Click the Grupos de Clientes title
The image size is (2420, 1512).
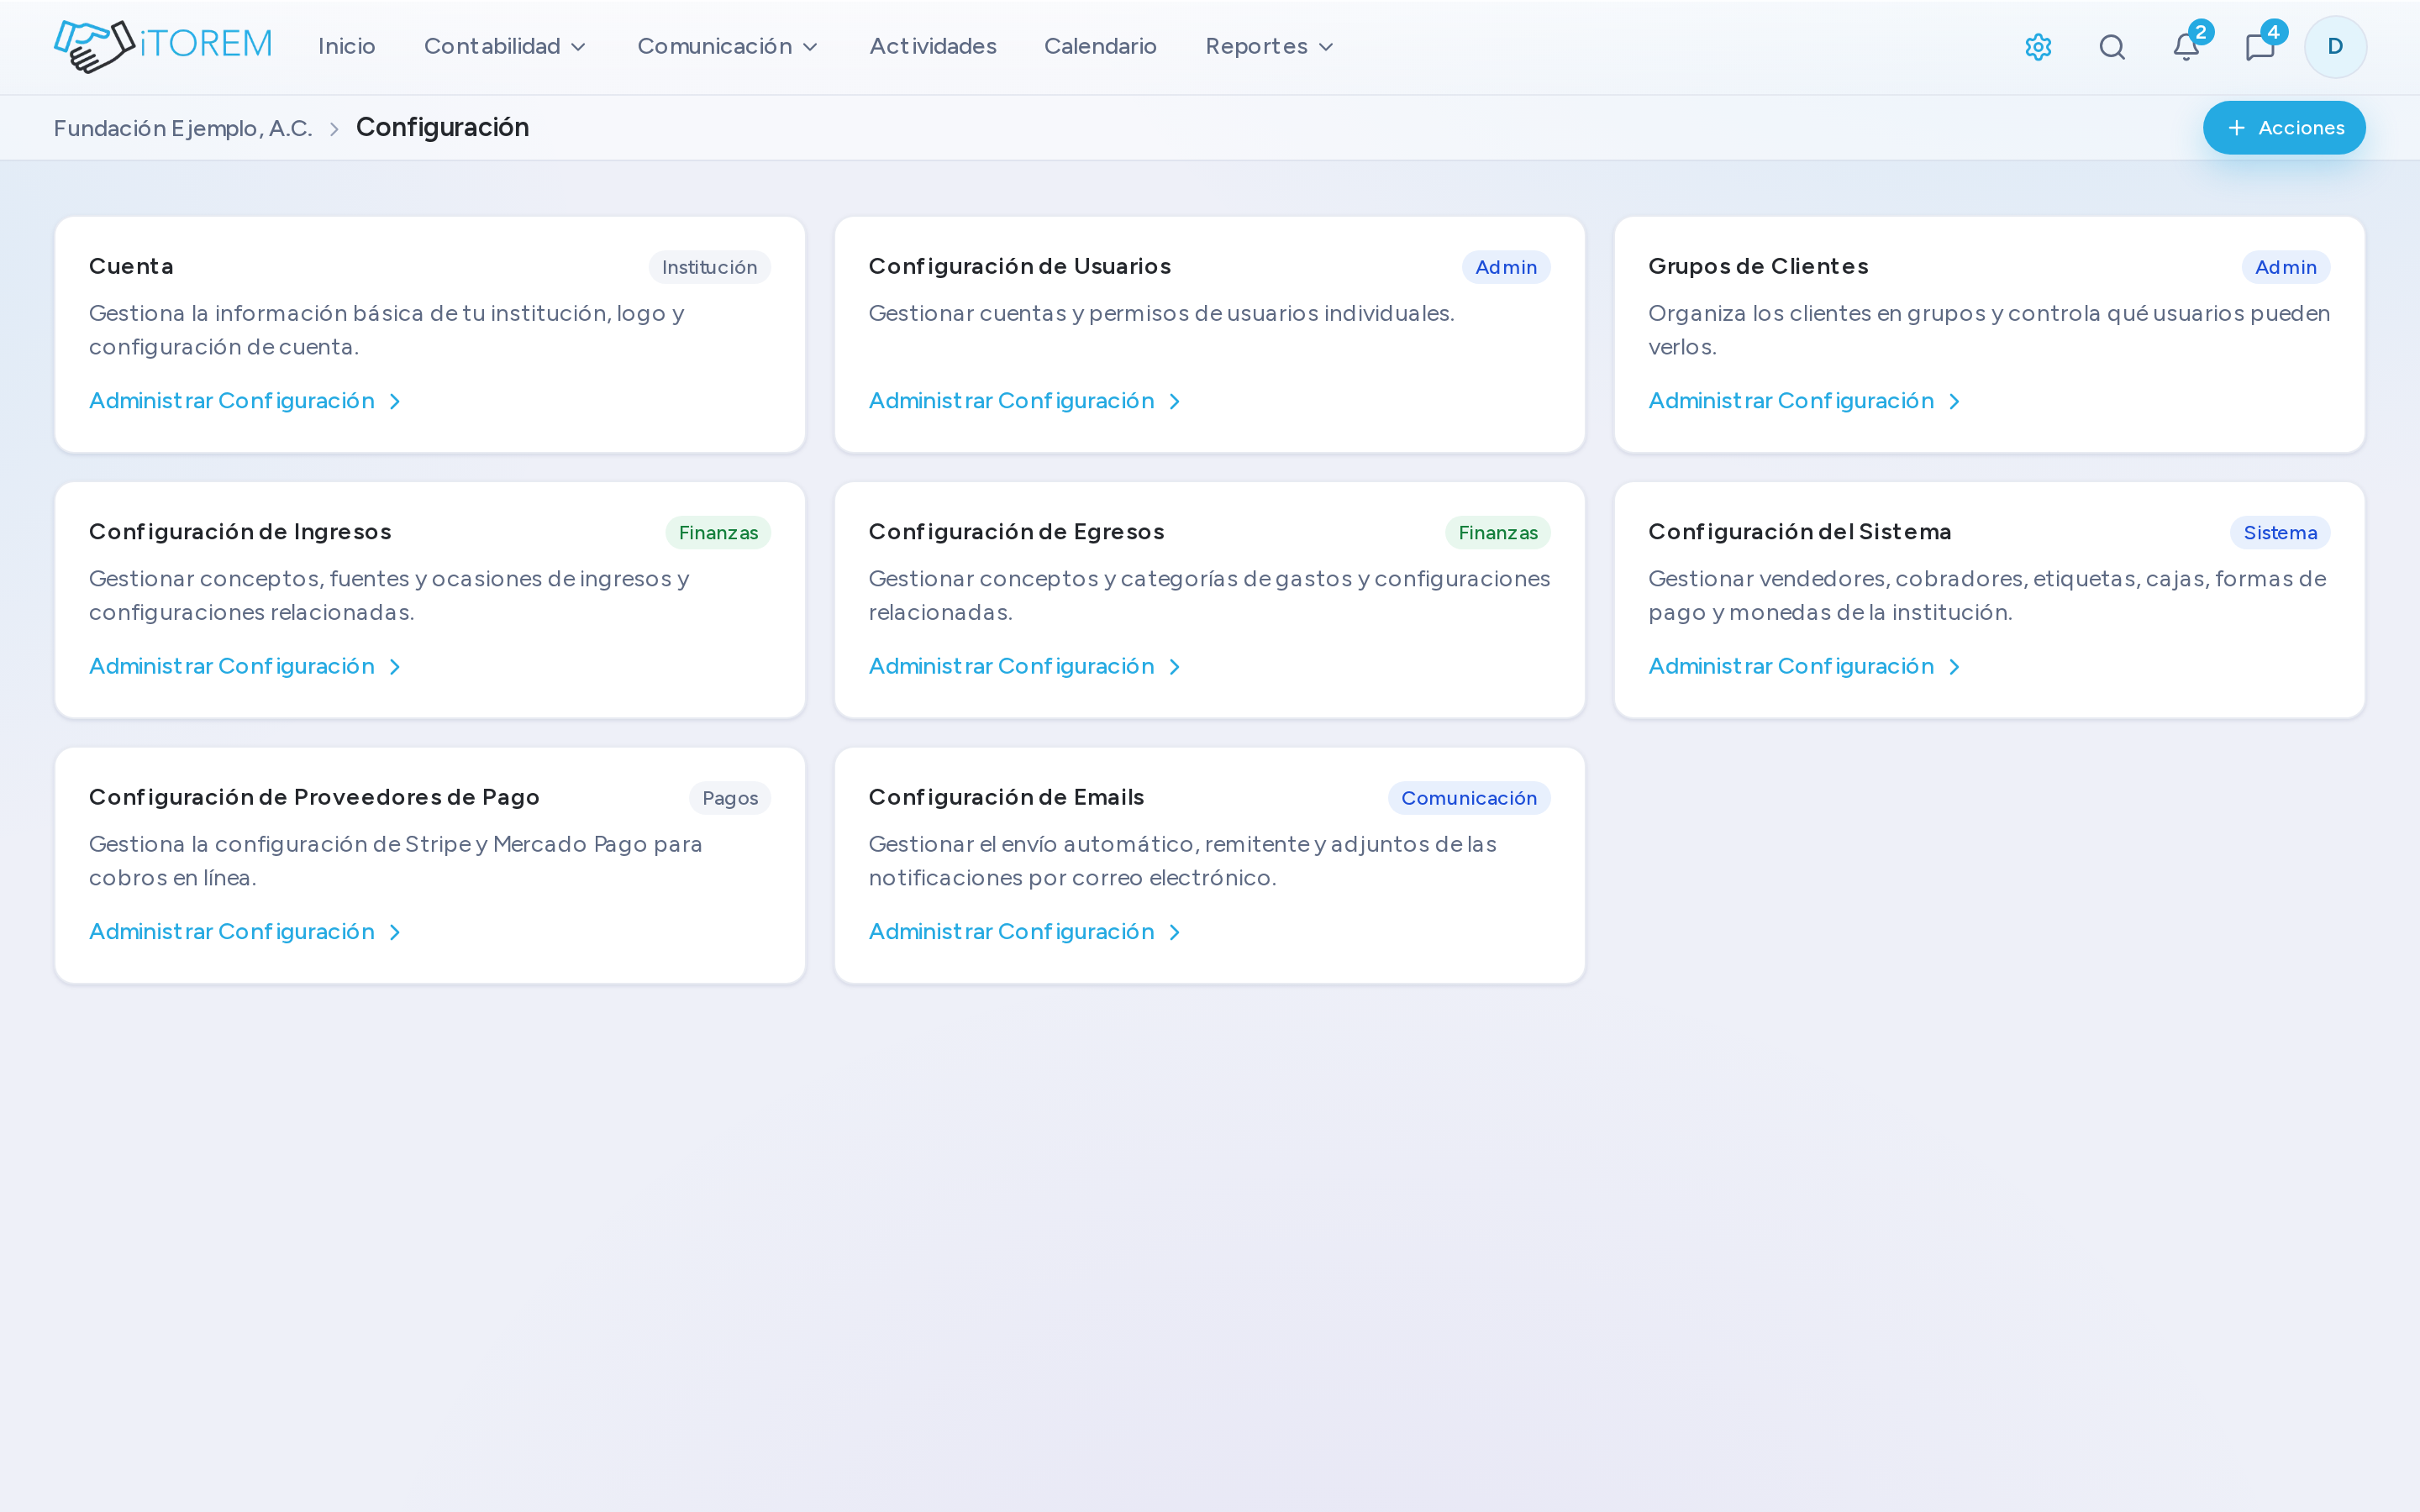click(1758, 266)
